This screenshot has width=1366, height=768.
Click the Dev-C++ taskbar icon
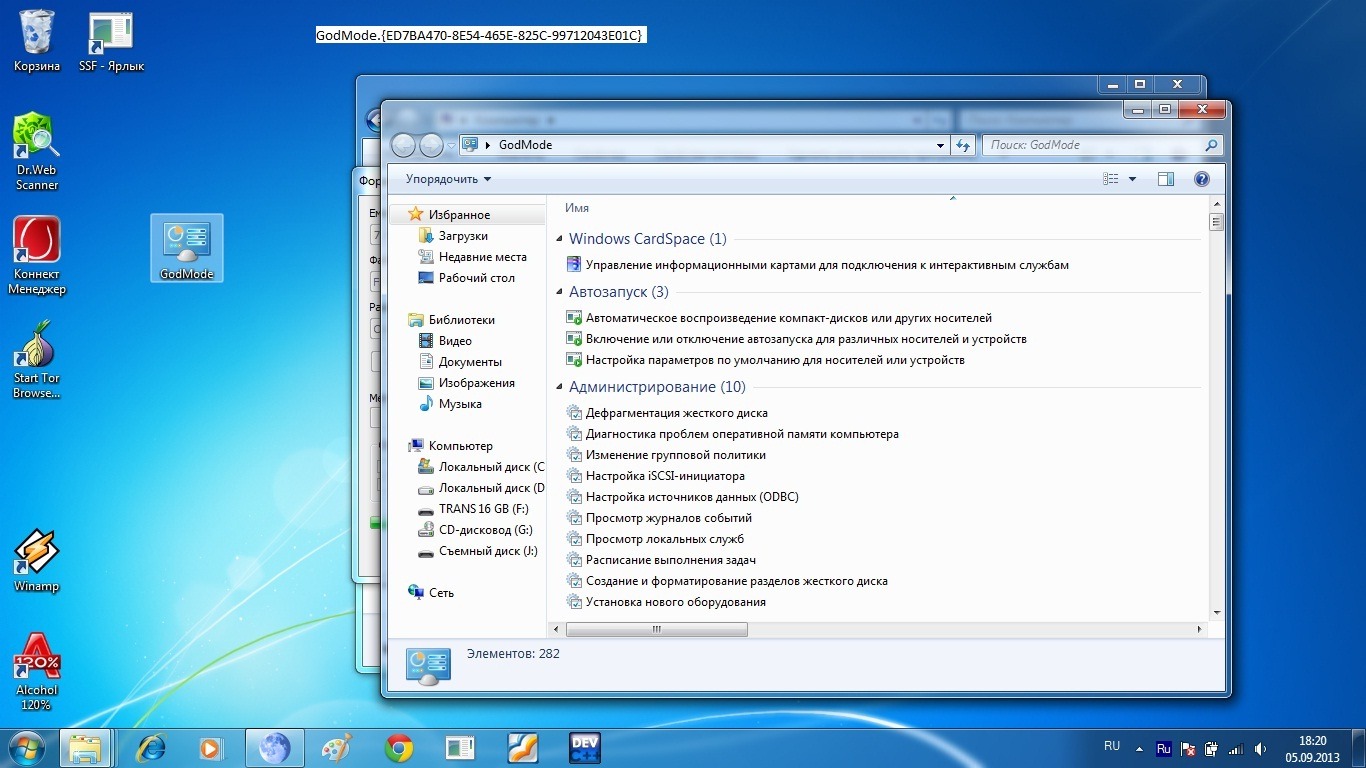tap(585, 748)
